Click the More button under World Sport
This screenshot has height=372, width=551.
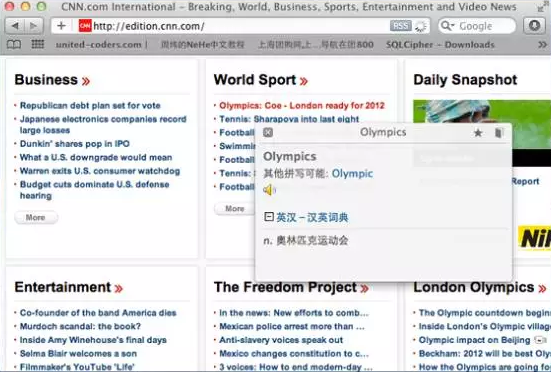[234, 209]
